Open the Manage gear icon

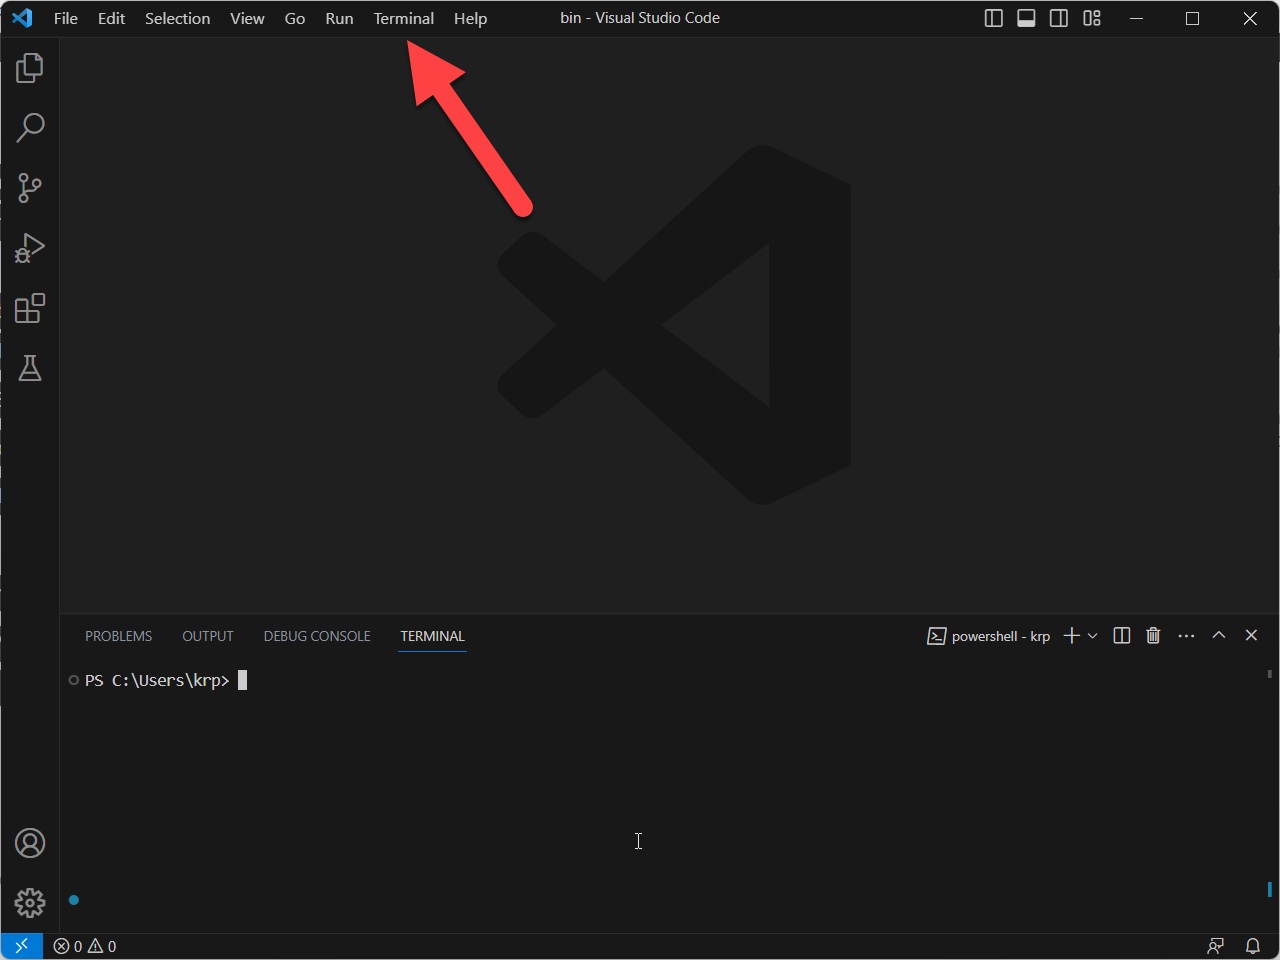click(x=30, y=903)
